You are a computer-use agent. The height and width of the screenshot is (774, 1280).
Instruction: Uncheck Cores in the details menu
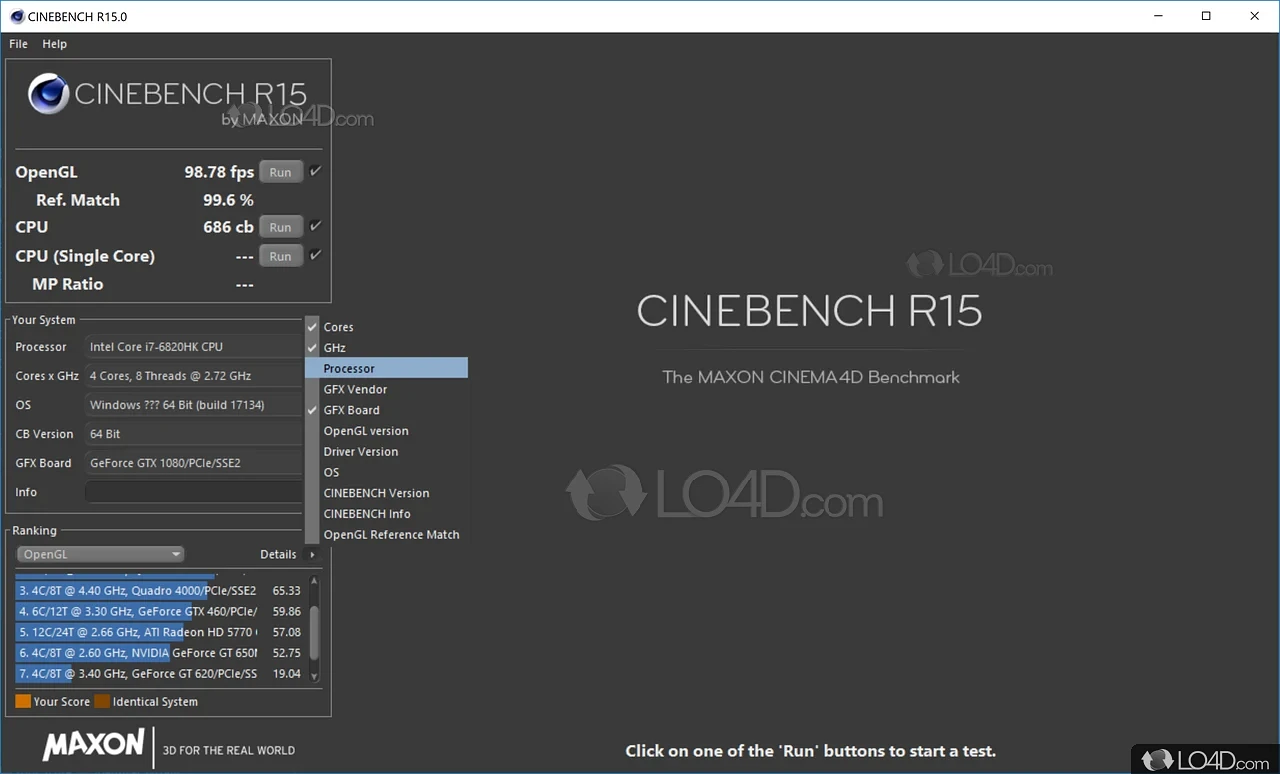(x=386, y=327)
